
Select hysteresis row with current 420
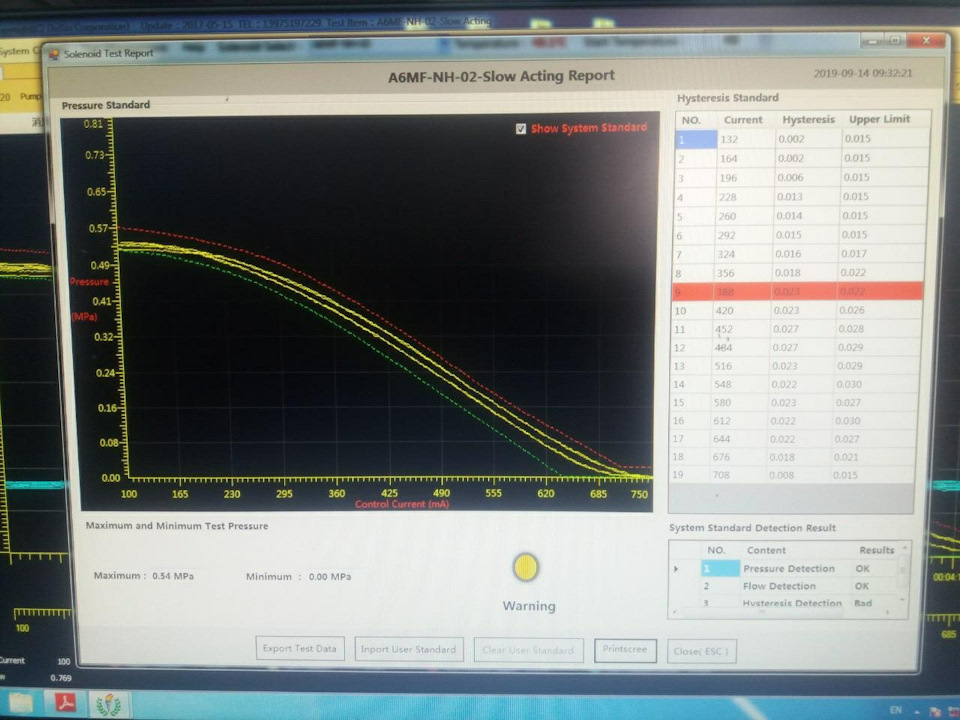(797, 310)
